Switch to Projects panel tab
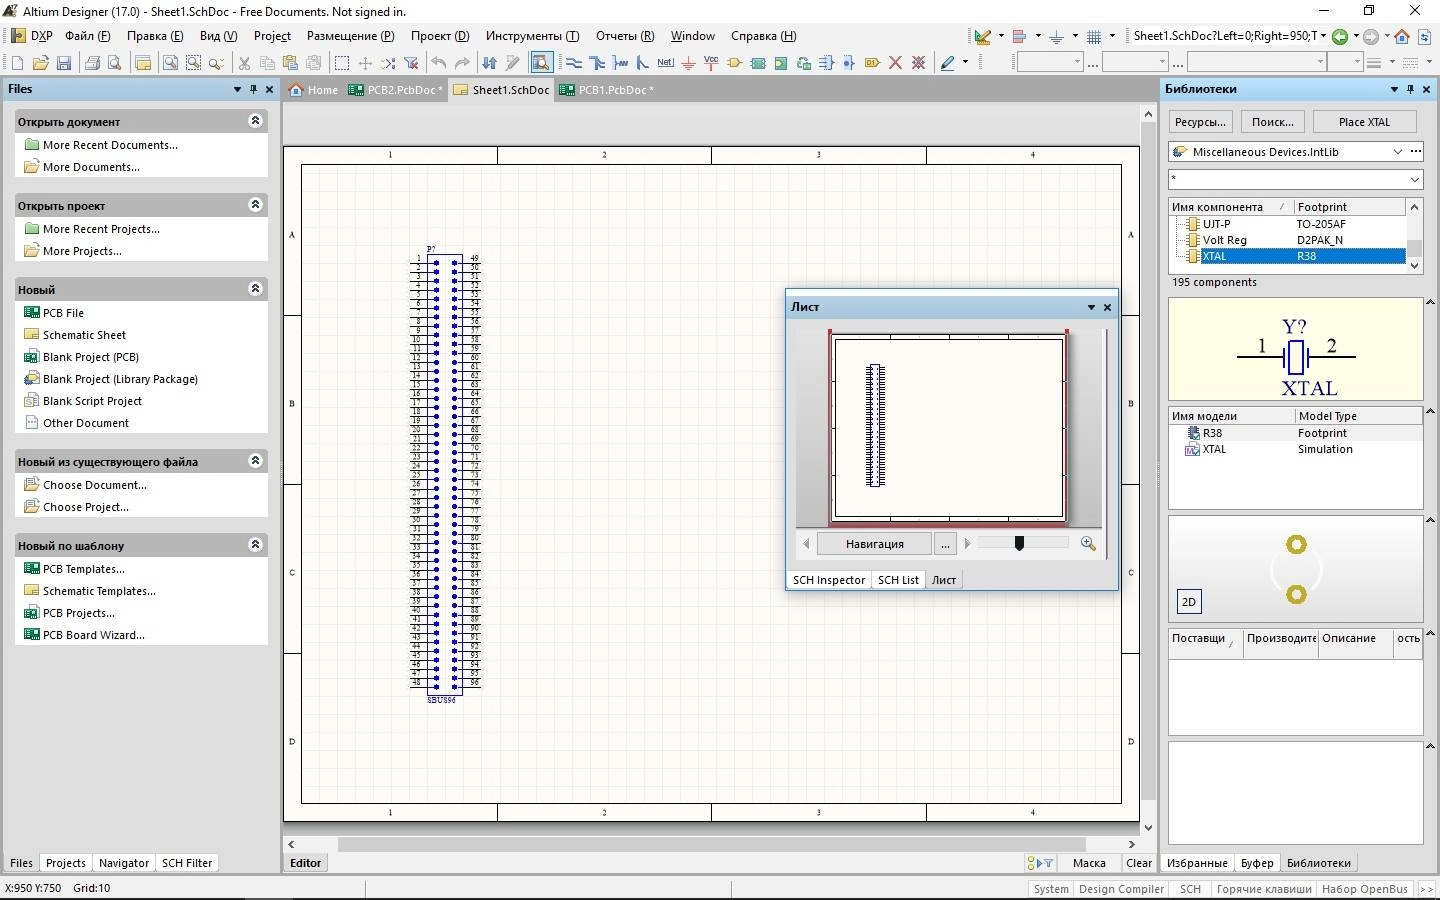The width and height of the screenshot is (1440, 900). (66, 863)
